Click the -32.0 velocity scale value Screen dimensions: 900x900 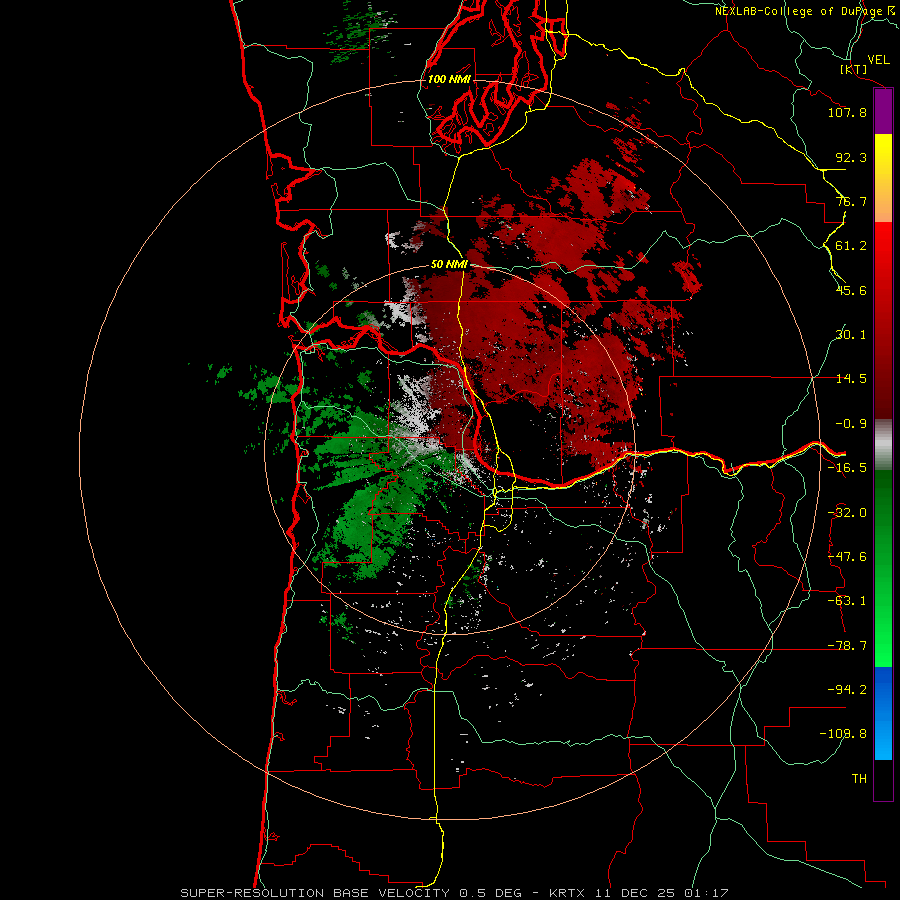click(847, 513)
